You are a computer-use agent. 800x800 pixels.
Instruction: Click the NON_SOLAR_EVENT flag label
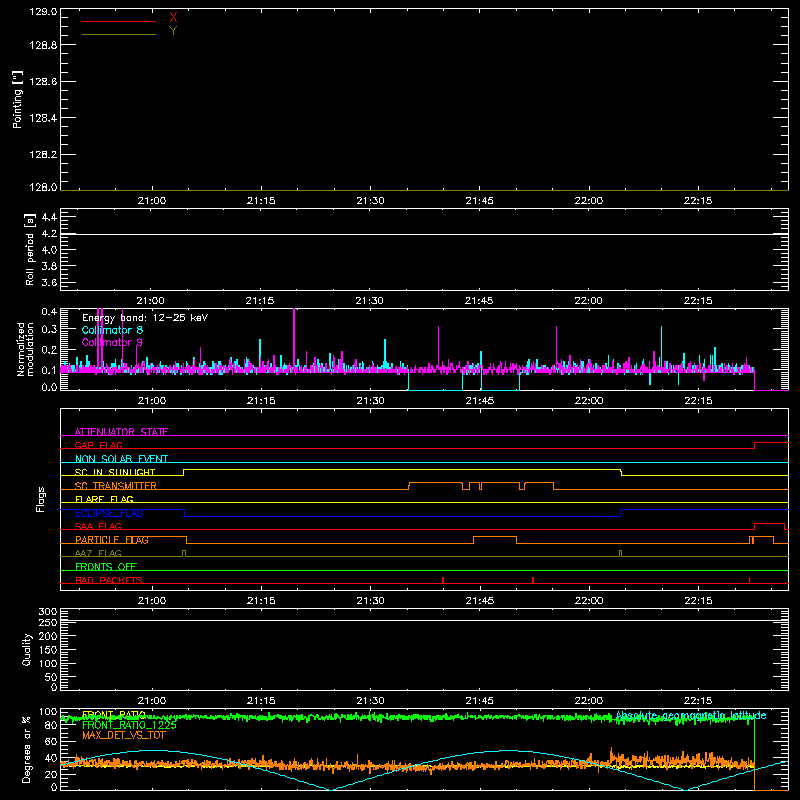click(121, 459)
